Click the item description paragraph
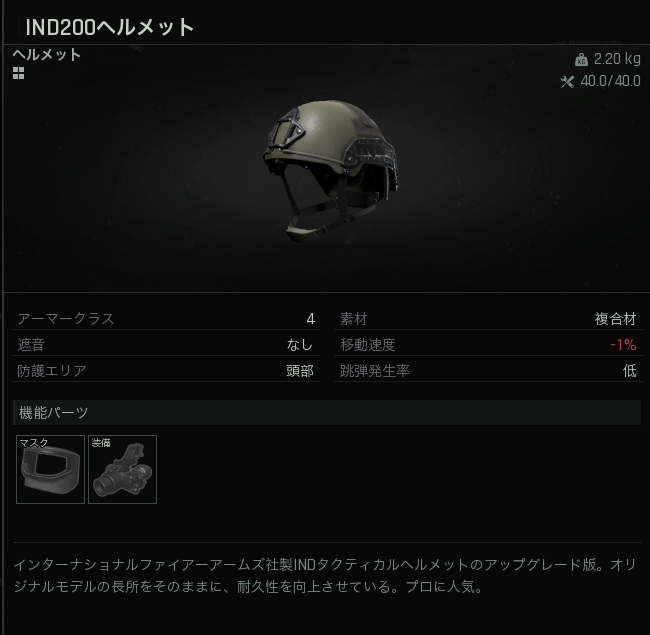 [x=325, y=575]
